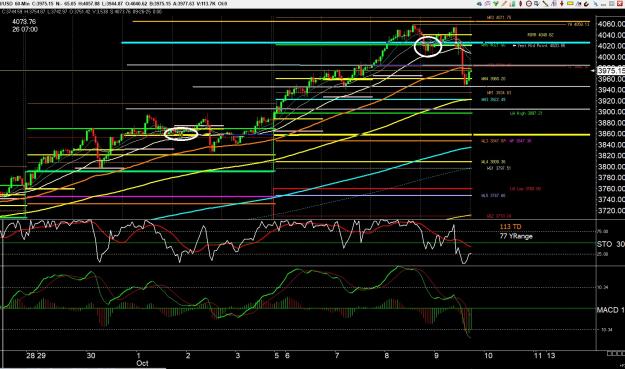Click date label 10 on time axis
This screenshot has height=369, width=625.
(488, 355)
